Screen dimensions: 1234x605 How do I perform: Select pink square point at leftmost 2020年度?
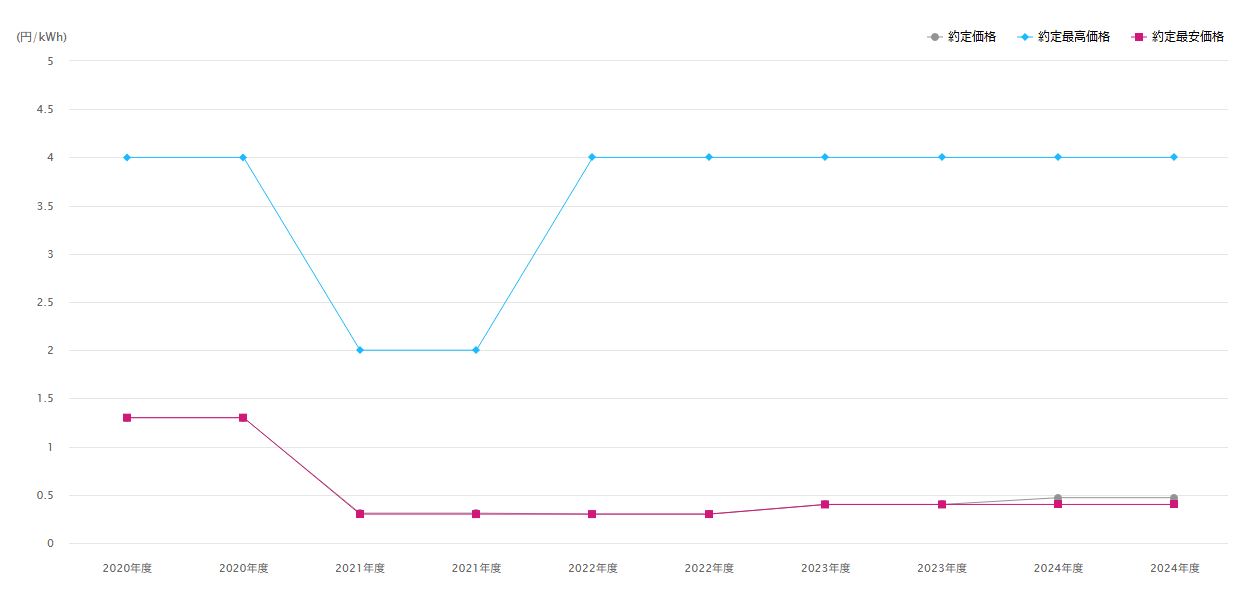127,418
